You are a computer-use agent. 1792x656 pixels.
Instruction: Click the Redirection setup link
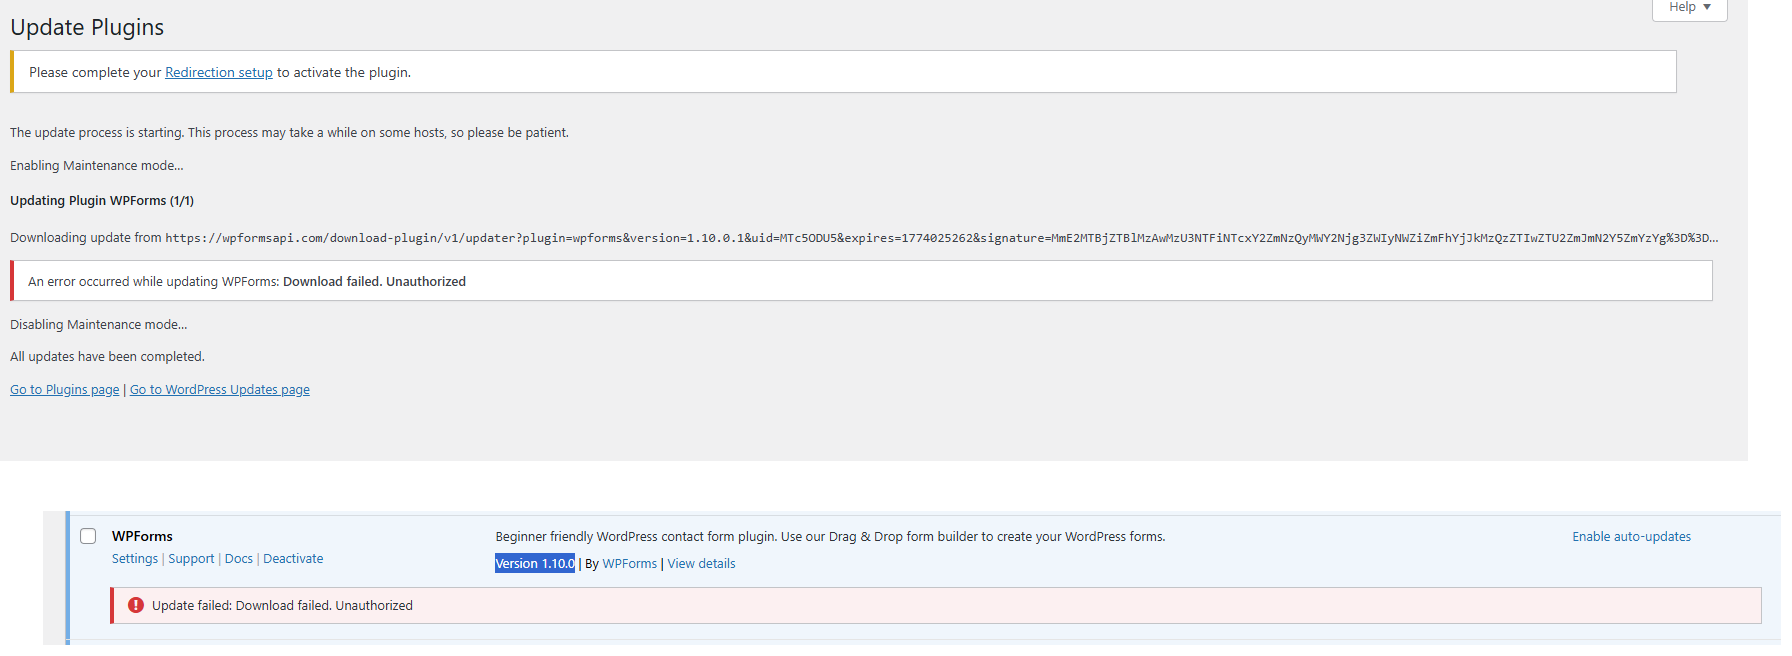(x=218, y=73)
